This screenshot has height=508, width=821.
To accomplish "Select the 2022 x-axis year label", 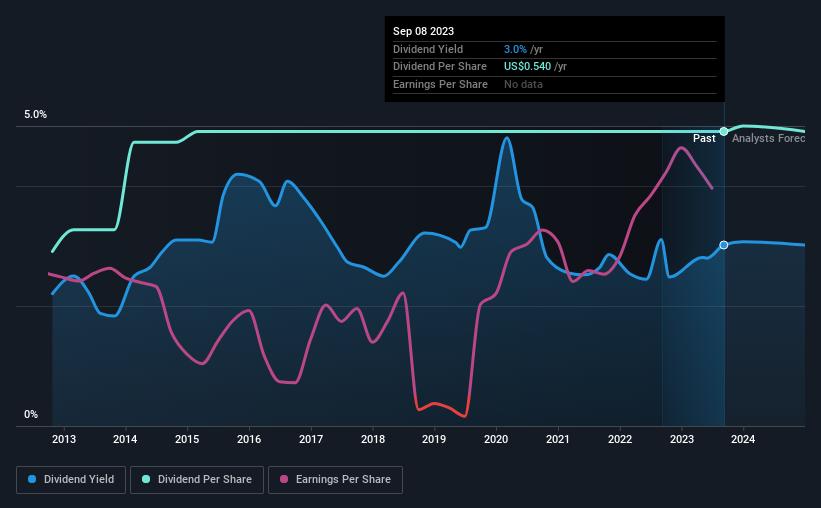I will tap(620, 439).
